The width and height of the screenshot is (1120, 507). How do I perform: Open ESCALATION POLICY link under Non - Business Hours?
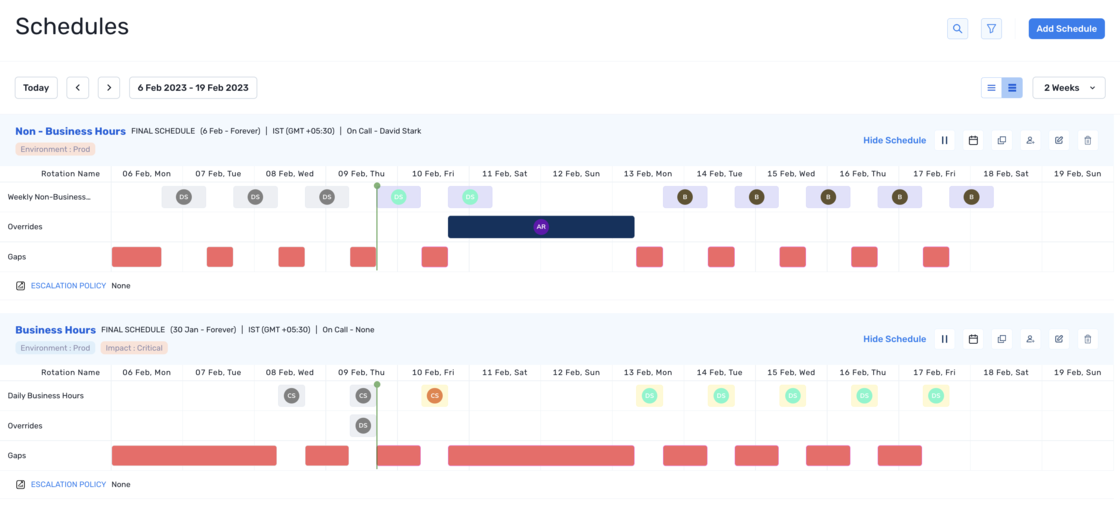pos(69,286)
